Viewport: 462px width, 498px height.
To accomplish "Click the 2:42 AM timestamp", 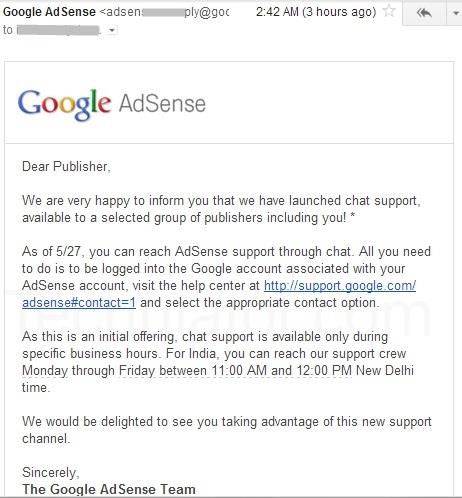I will pos(277,12).
